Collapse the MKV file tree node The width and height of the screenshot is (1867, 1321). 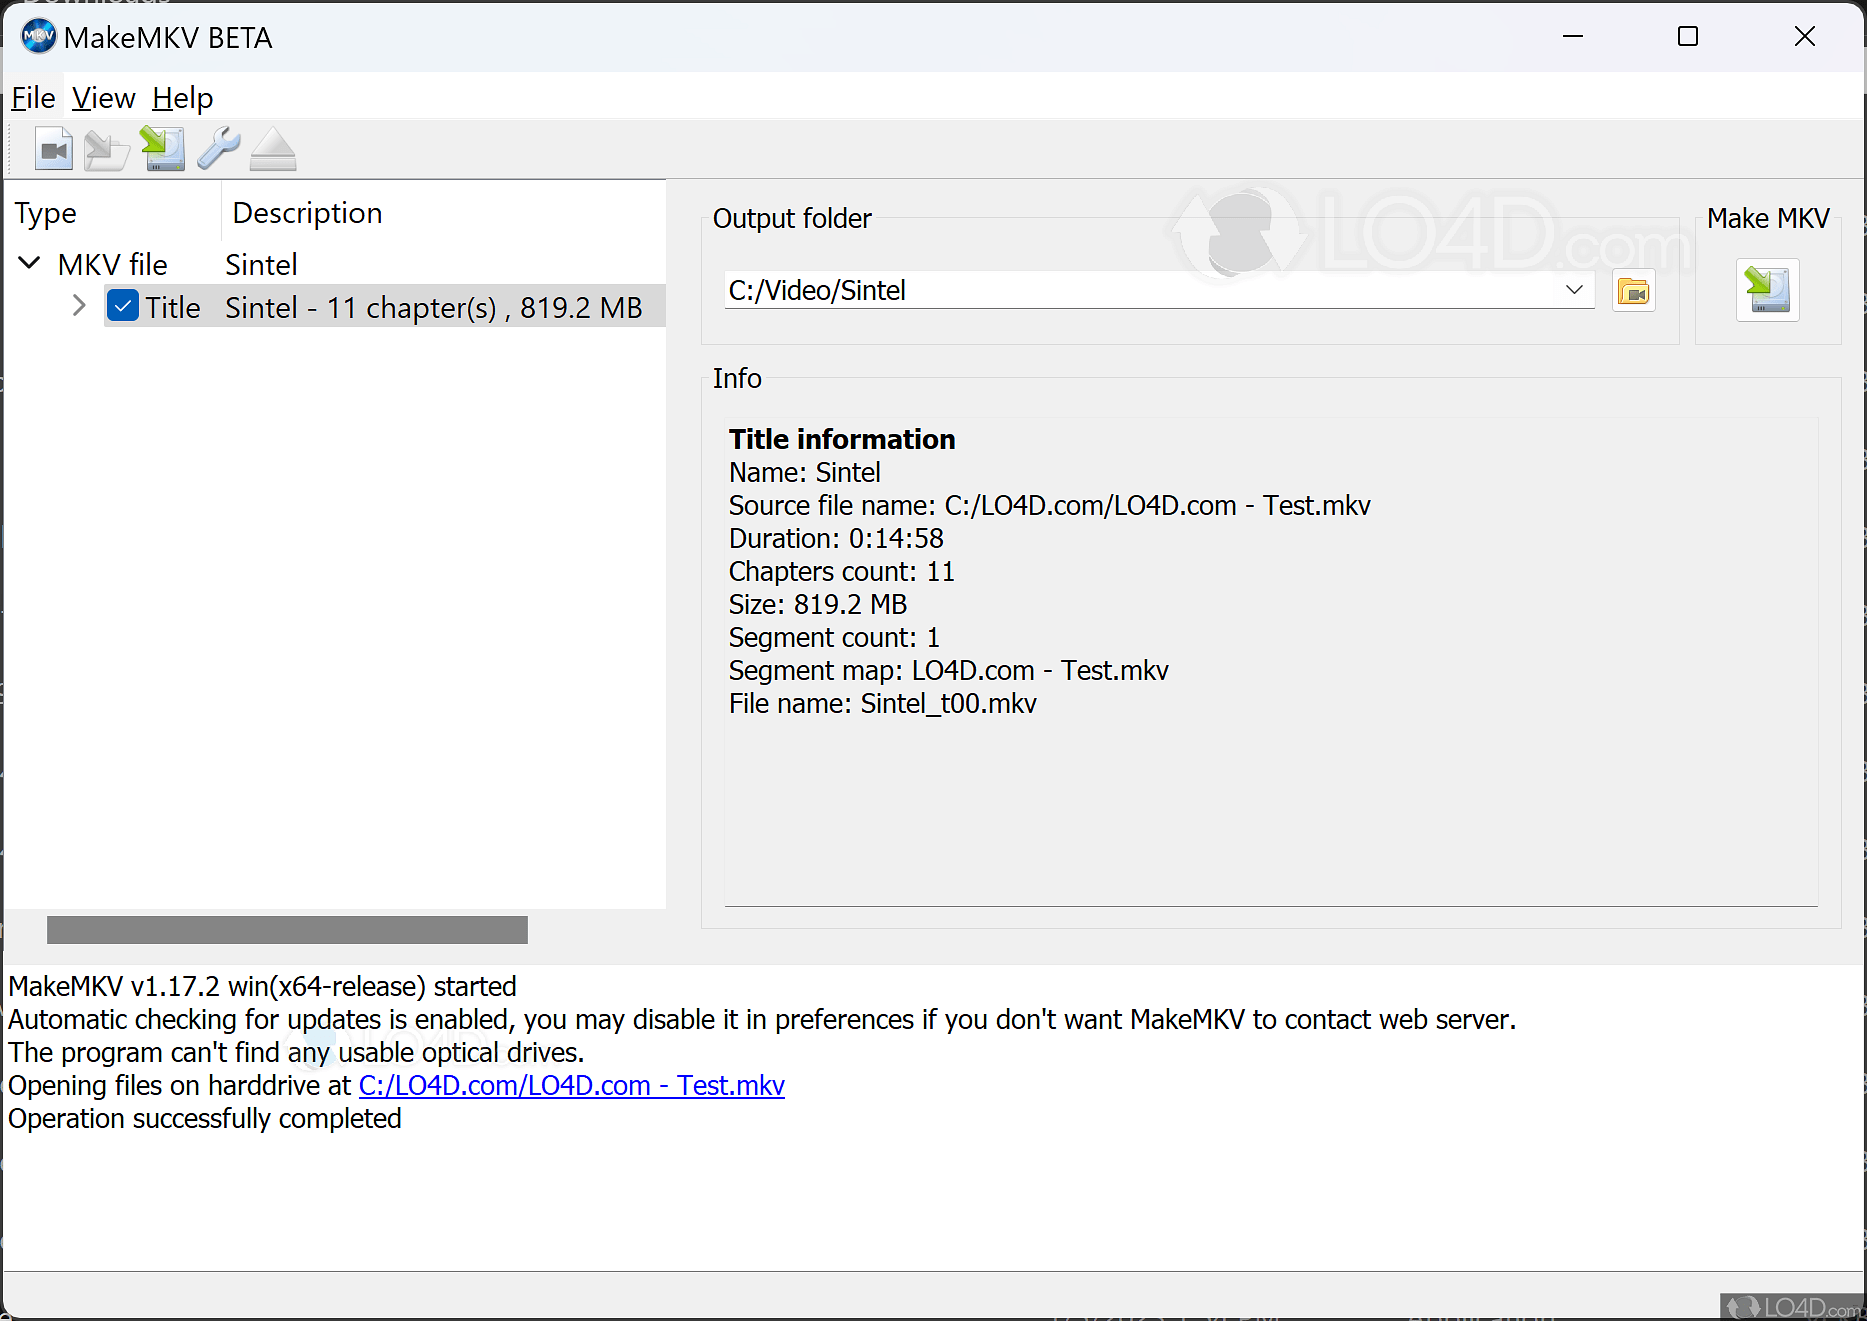pos(30,263)
